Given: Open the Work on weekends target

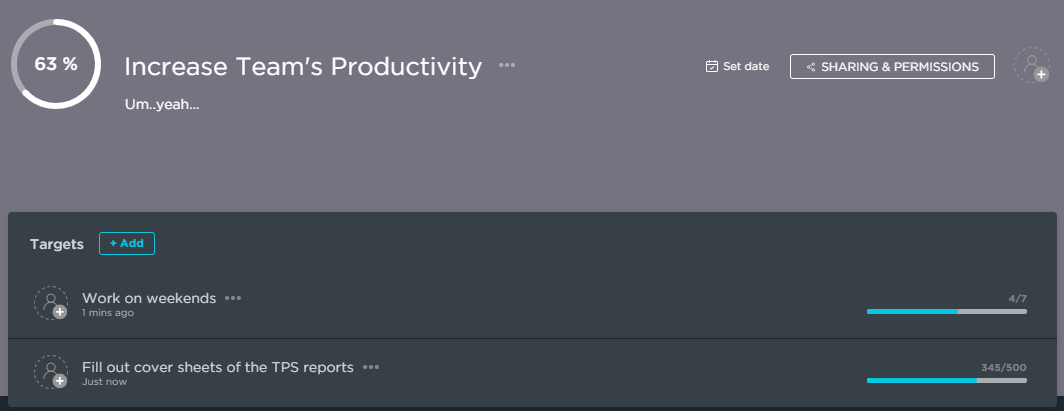Looking at the screenshot, I should pyautogui.click(x=149, y=298).
